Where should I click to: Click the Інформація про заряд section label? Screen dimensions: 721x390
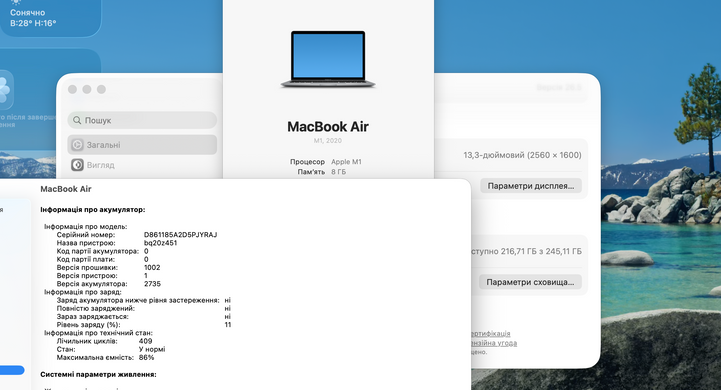(83, 292)
